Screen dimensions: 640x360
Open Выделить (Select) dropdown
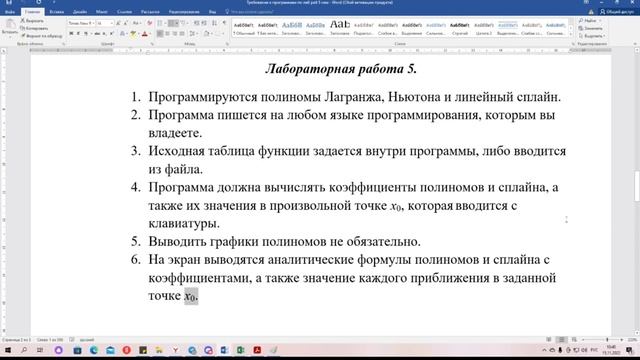(x=591, y=36)
